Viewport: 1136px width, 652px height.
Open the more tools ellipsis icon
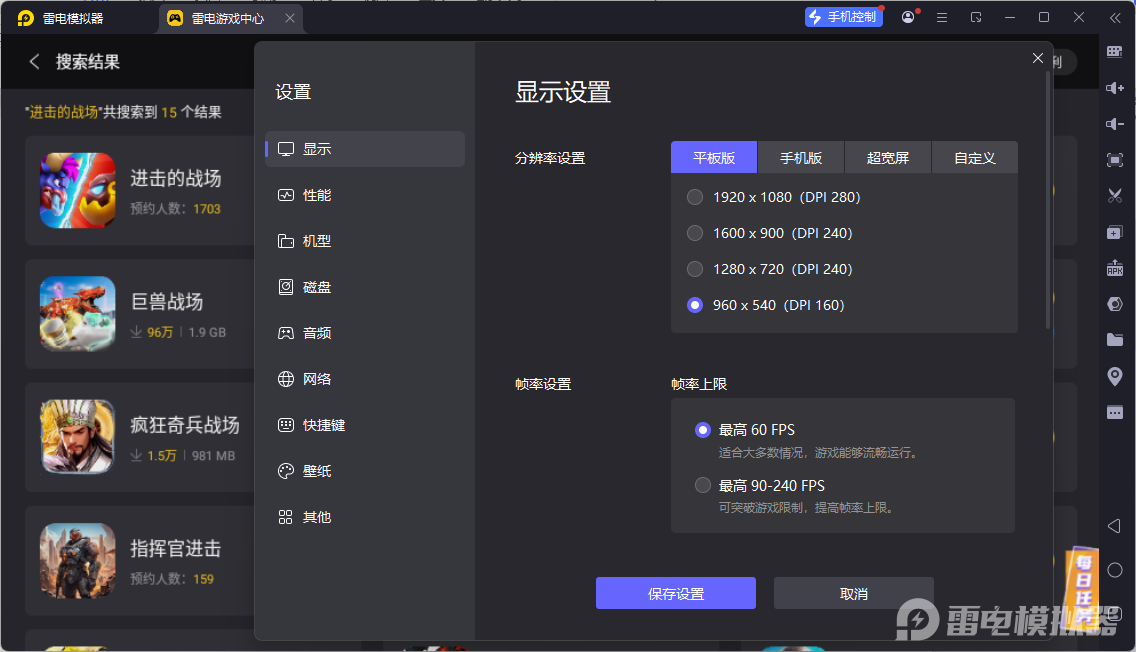click(x=1115, y=412)
